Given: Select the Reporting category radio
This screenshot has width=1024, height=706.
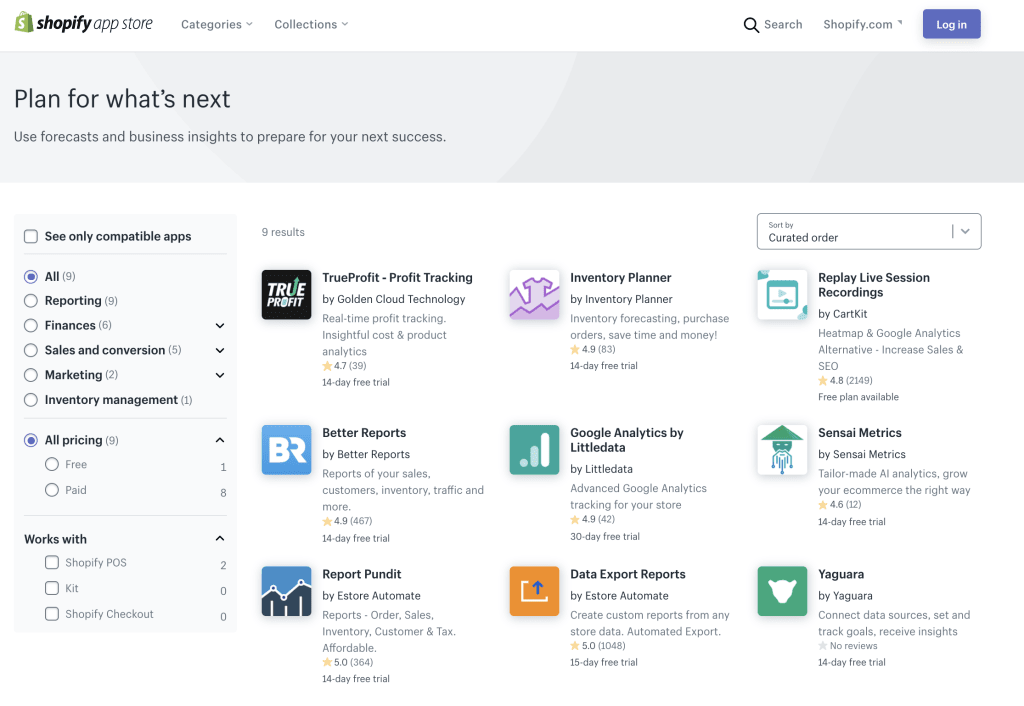Looking at the screenshot, I should click(x=31, y=301).
